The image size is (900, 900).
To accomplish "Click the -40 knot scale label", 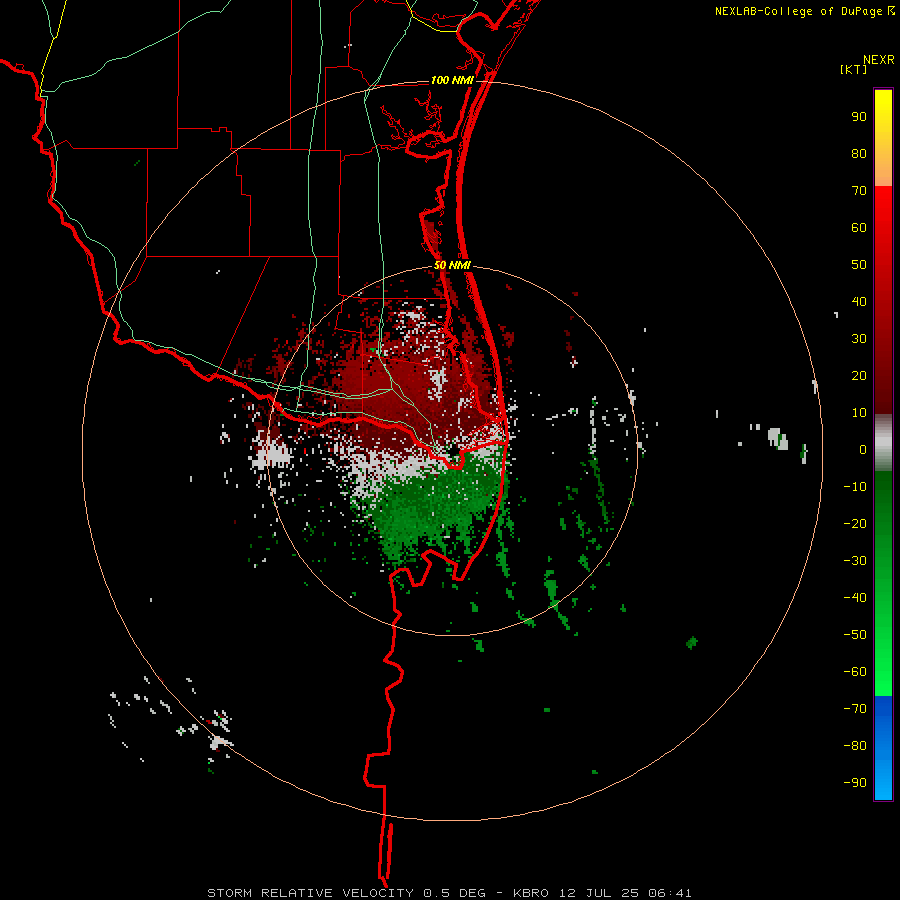I will pyautogui.click(x=855, y=598).
